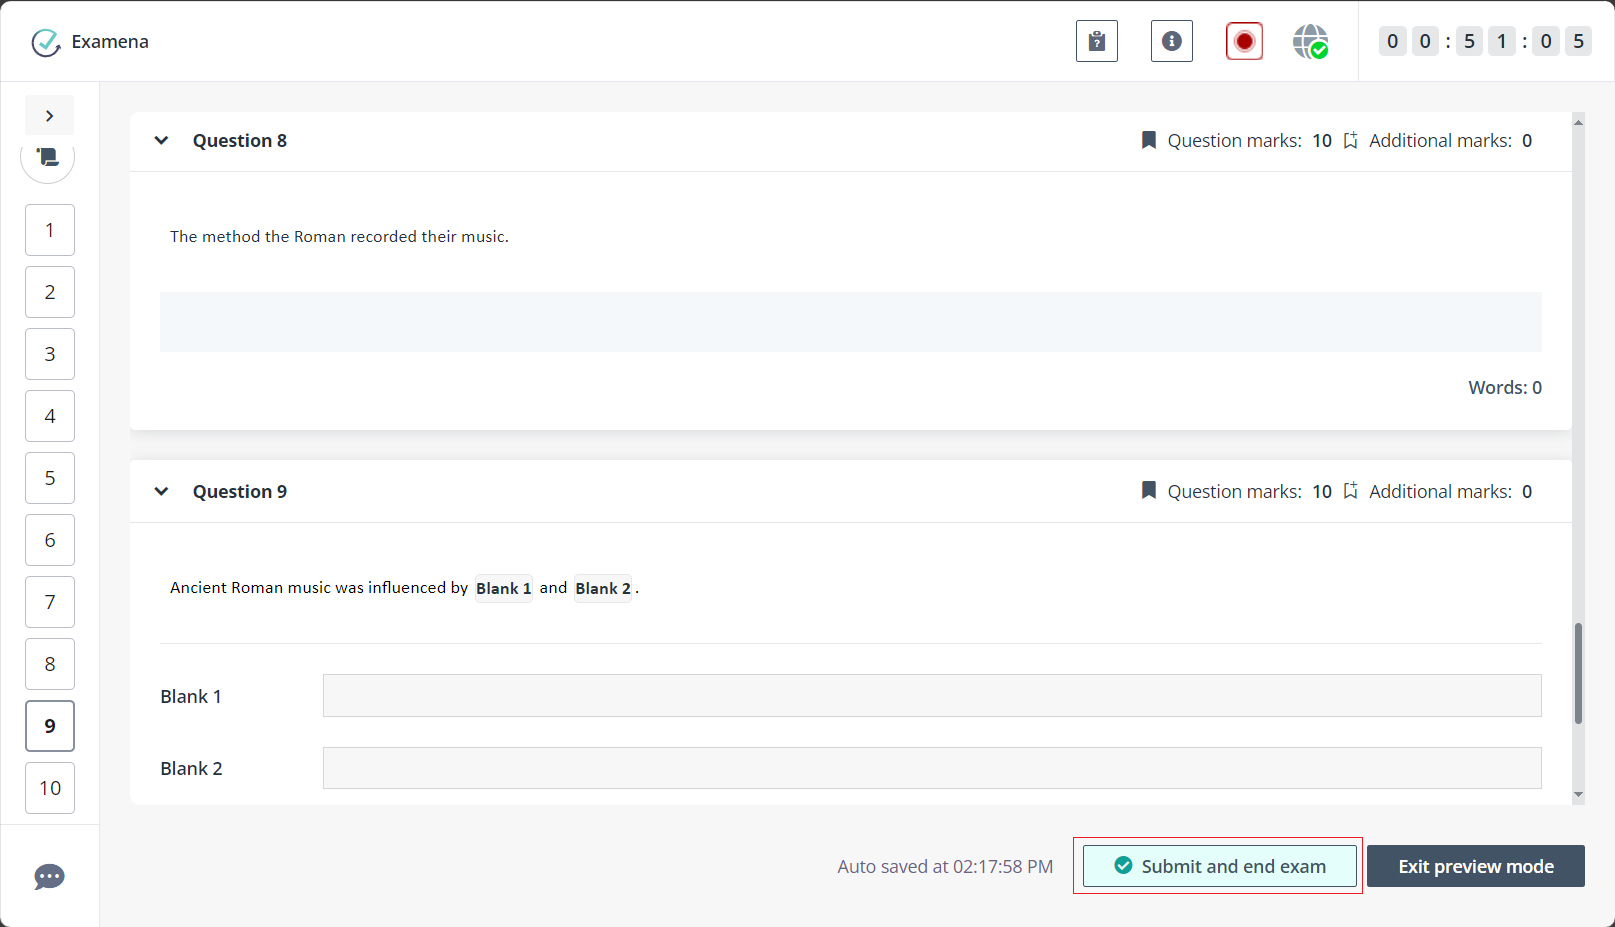Viewport: 1615px width, 927px height.
Task: Open the exam information icon
Action: (x=1171, y=42)
